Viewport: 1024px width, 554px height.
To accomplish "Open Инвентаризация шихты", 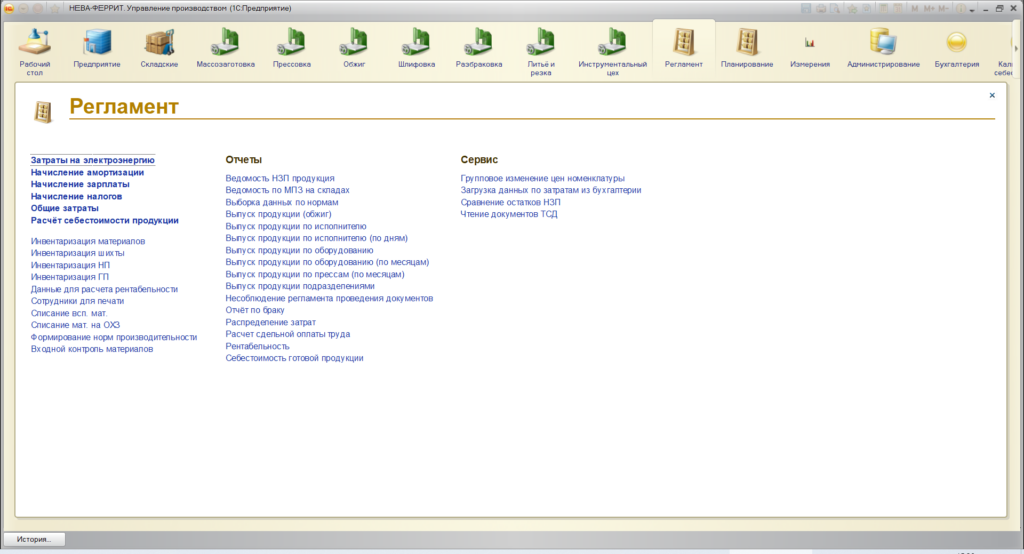I will pos(77,253).
